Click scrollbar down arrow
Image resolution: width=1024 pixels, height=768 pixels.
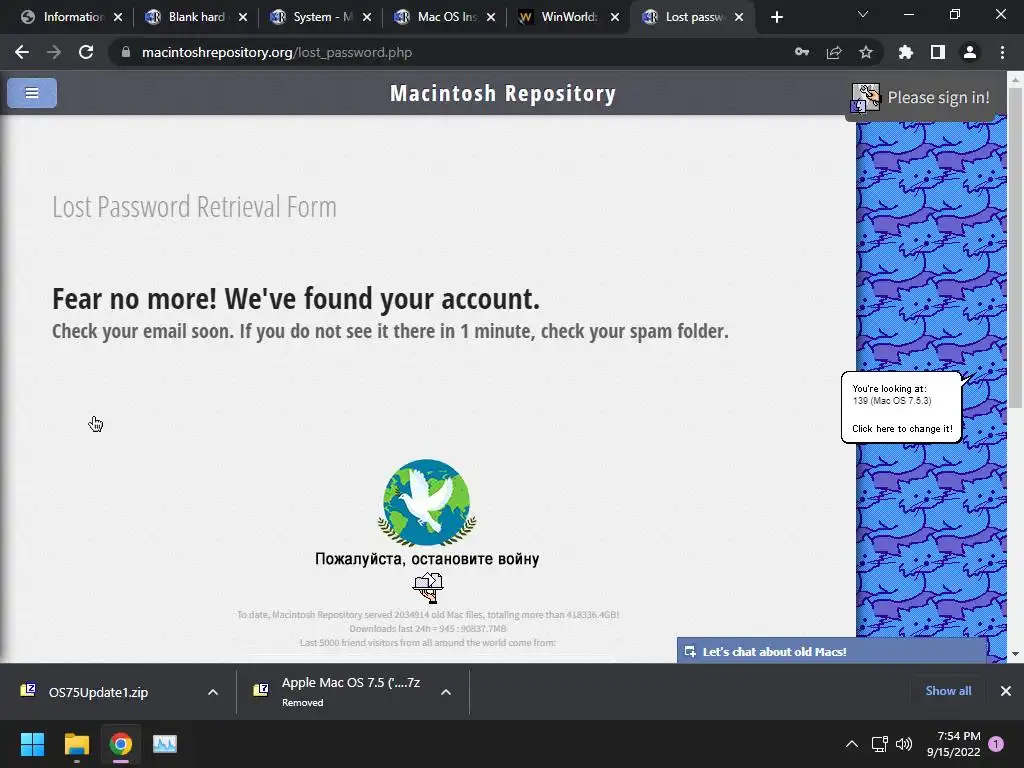1015,654
